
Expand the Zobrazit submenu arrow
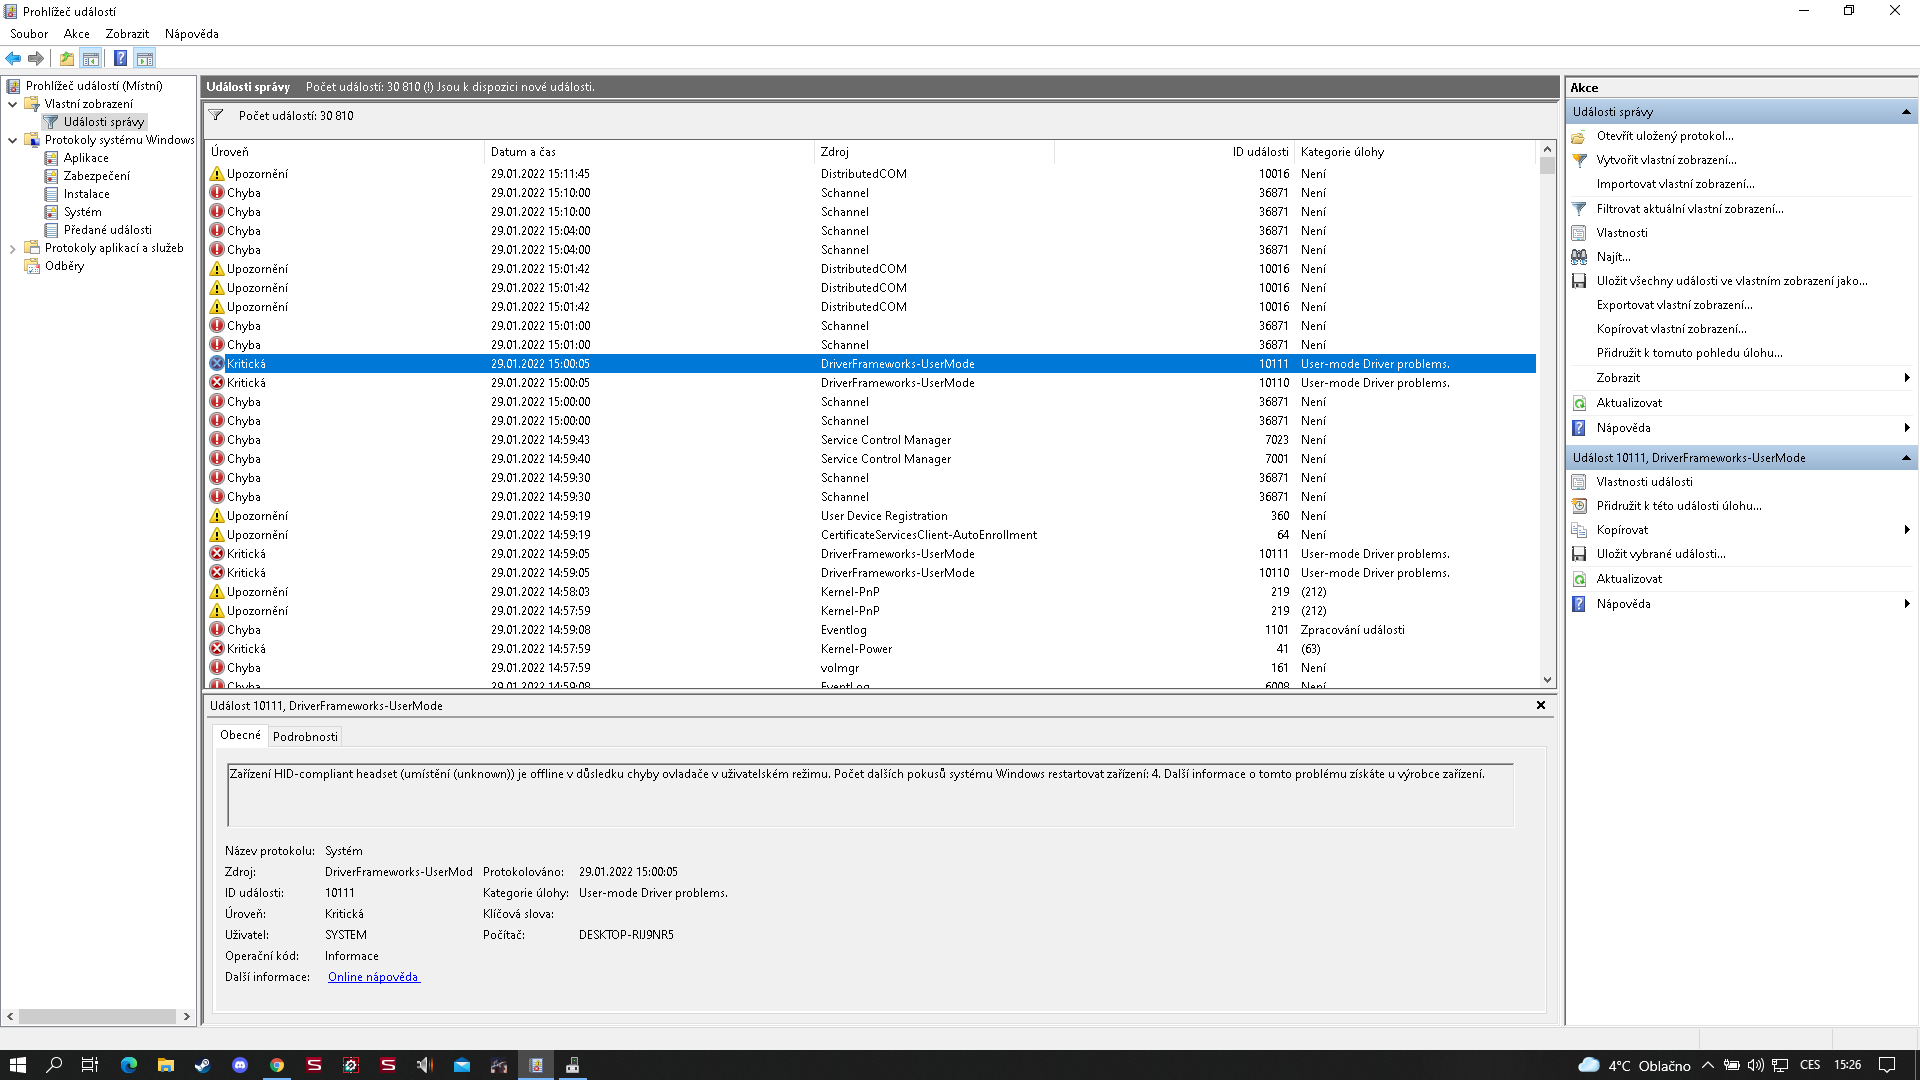point(1906,378)
